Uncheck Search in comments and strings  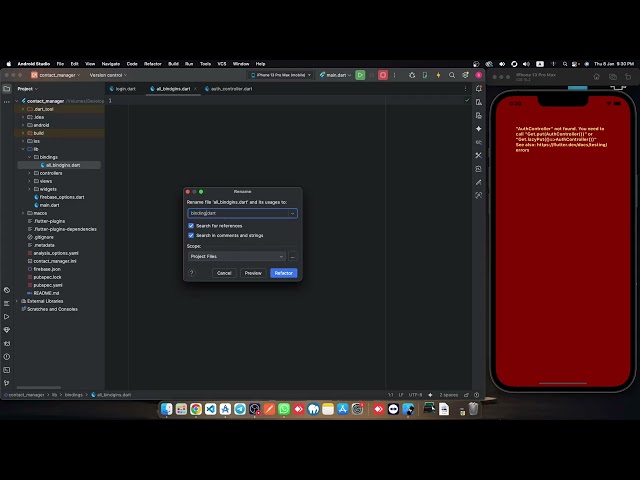[x=191, y=236]
